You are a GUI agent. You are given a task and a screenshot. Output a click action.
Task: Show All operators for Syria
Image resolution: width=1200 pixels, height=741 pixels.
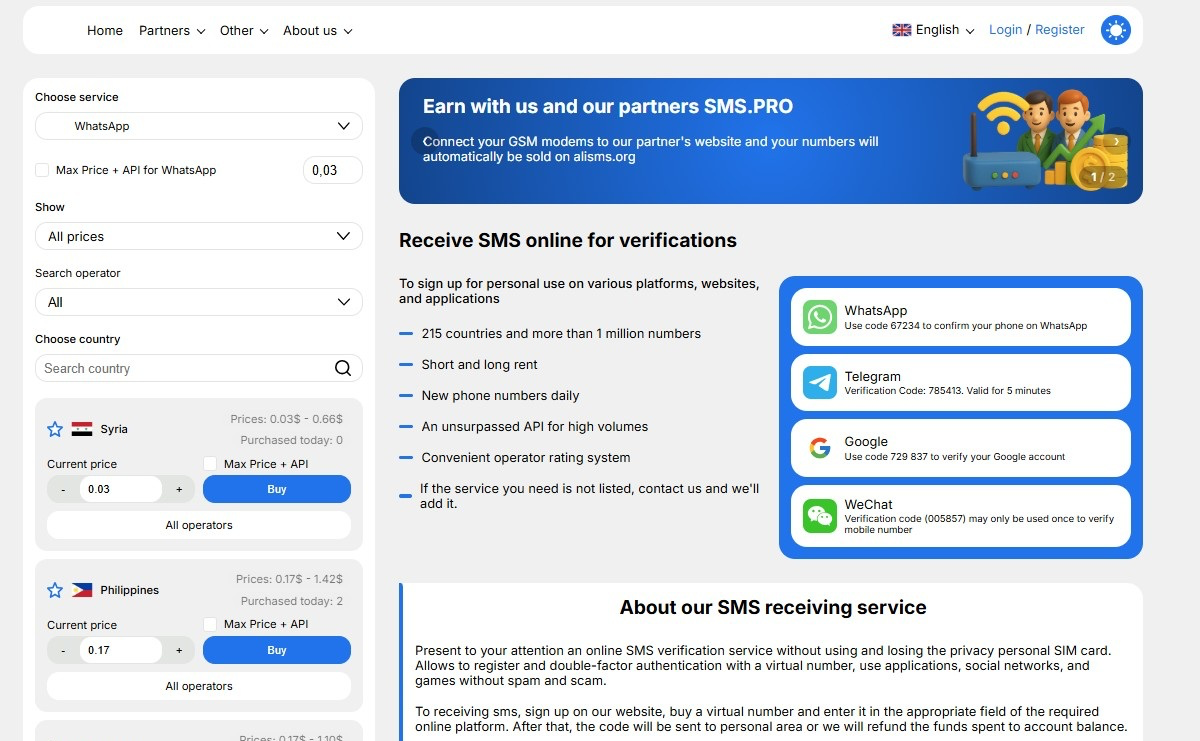point(199,525)
